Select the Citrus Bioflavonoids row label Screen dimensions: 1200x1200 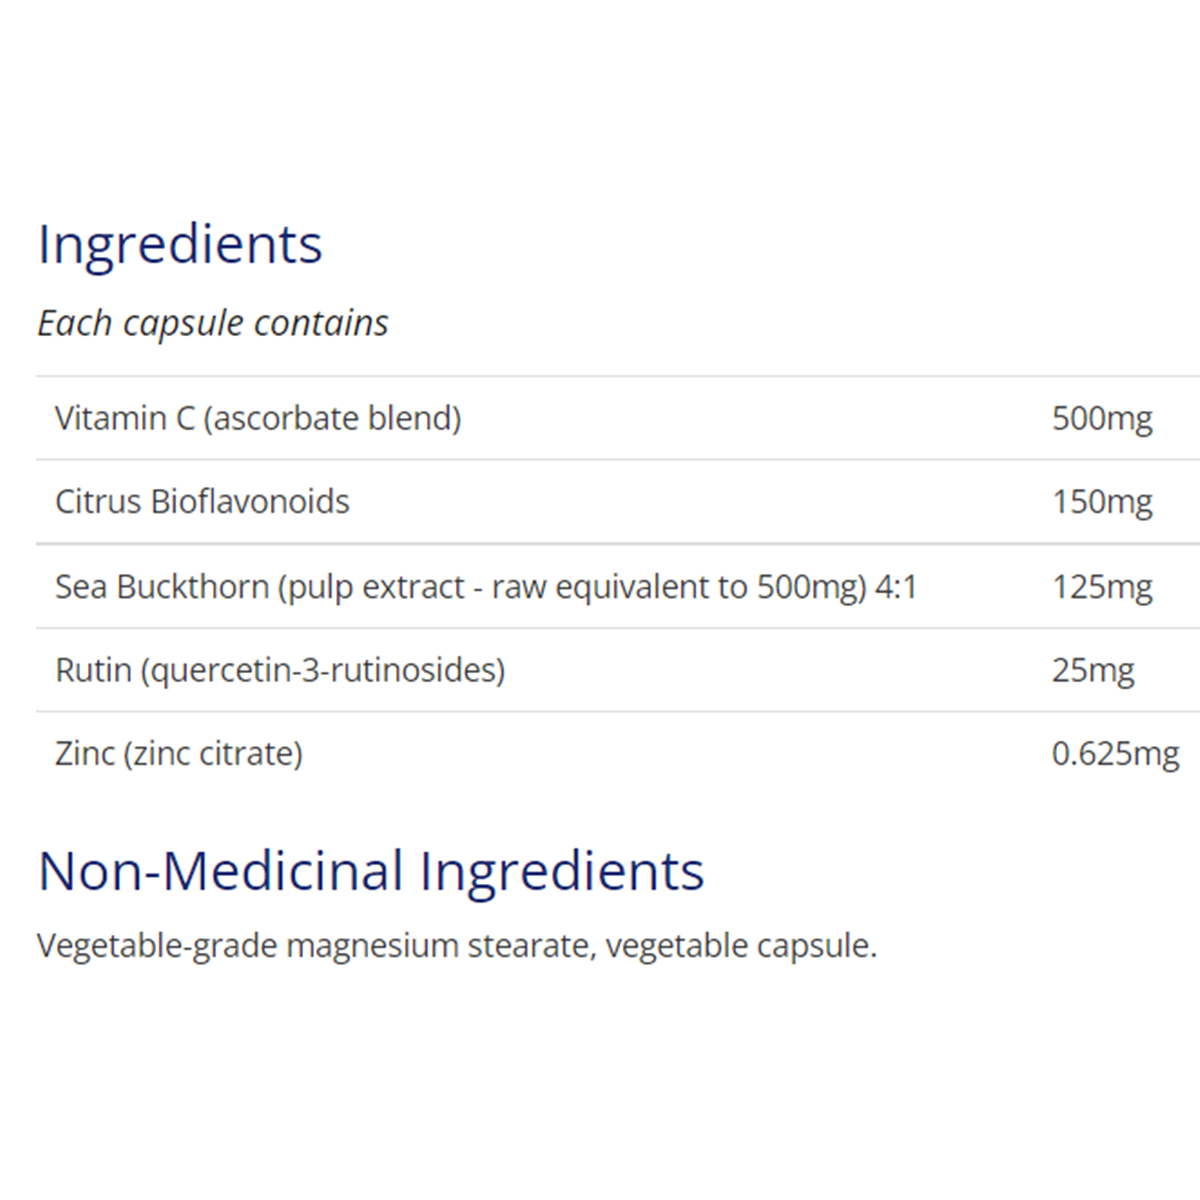click(202, 501)
